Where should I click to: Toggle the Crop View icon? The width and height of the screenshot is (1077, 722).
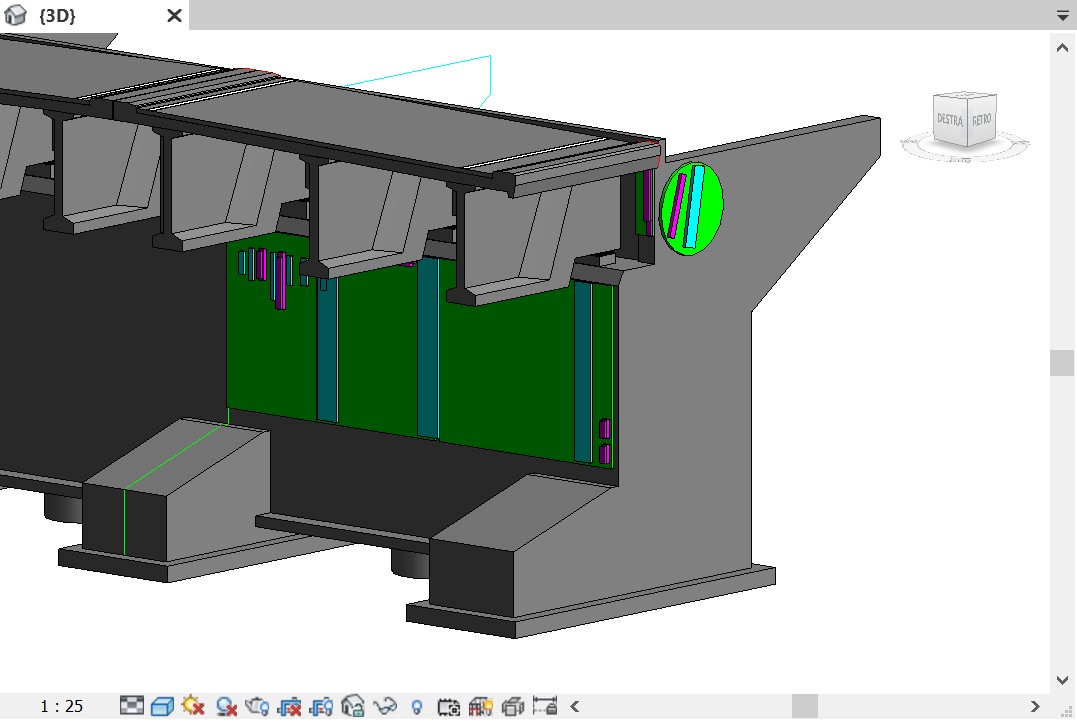click(x=290, y=706)
